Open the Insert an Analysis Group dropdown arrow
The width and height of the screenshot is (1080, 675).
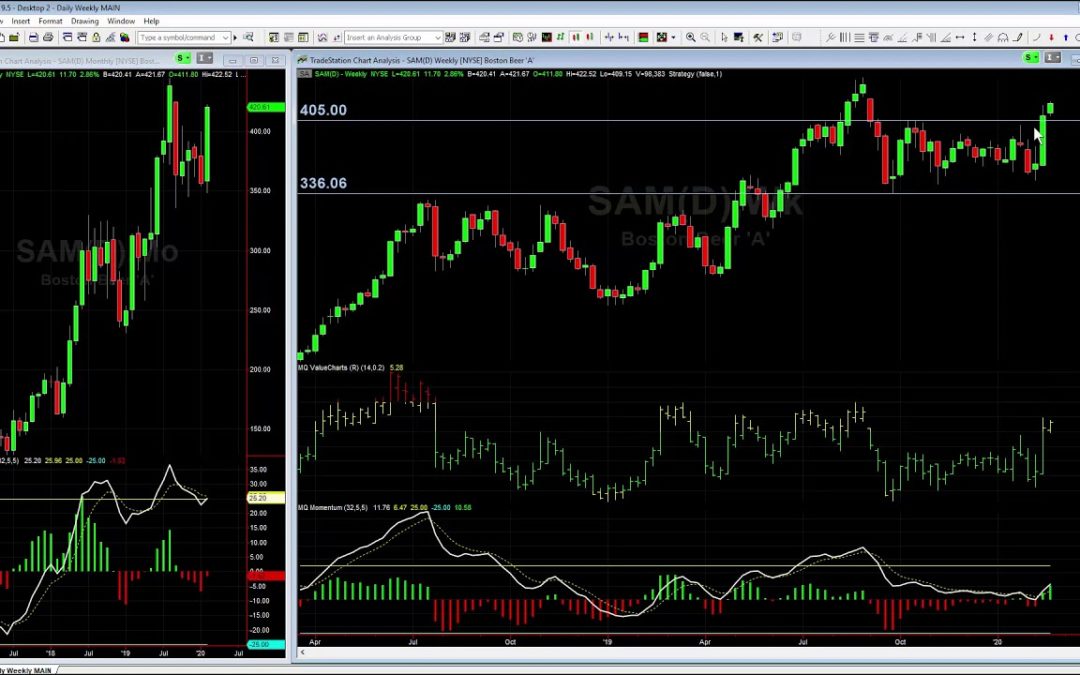[437, 37]
